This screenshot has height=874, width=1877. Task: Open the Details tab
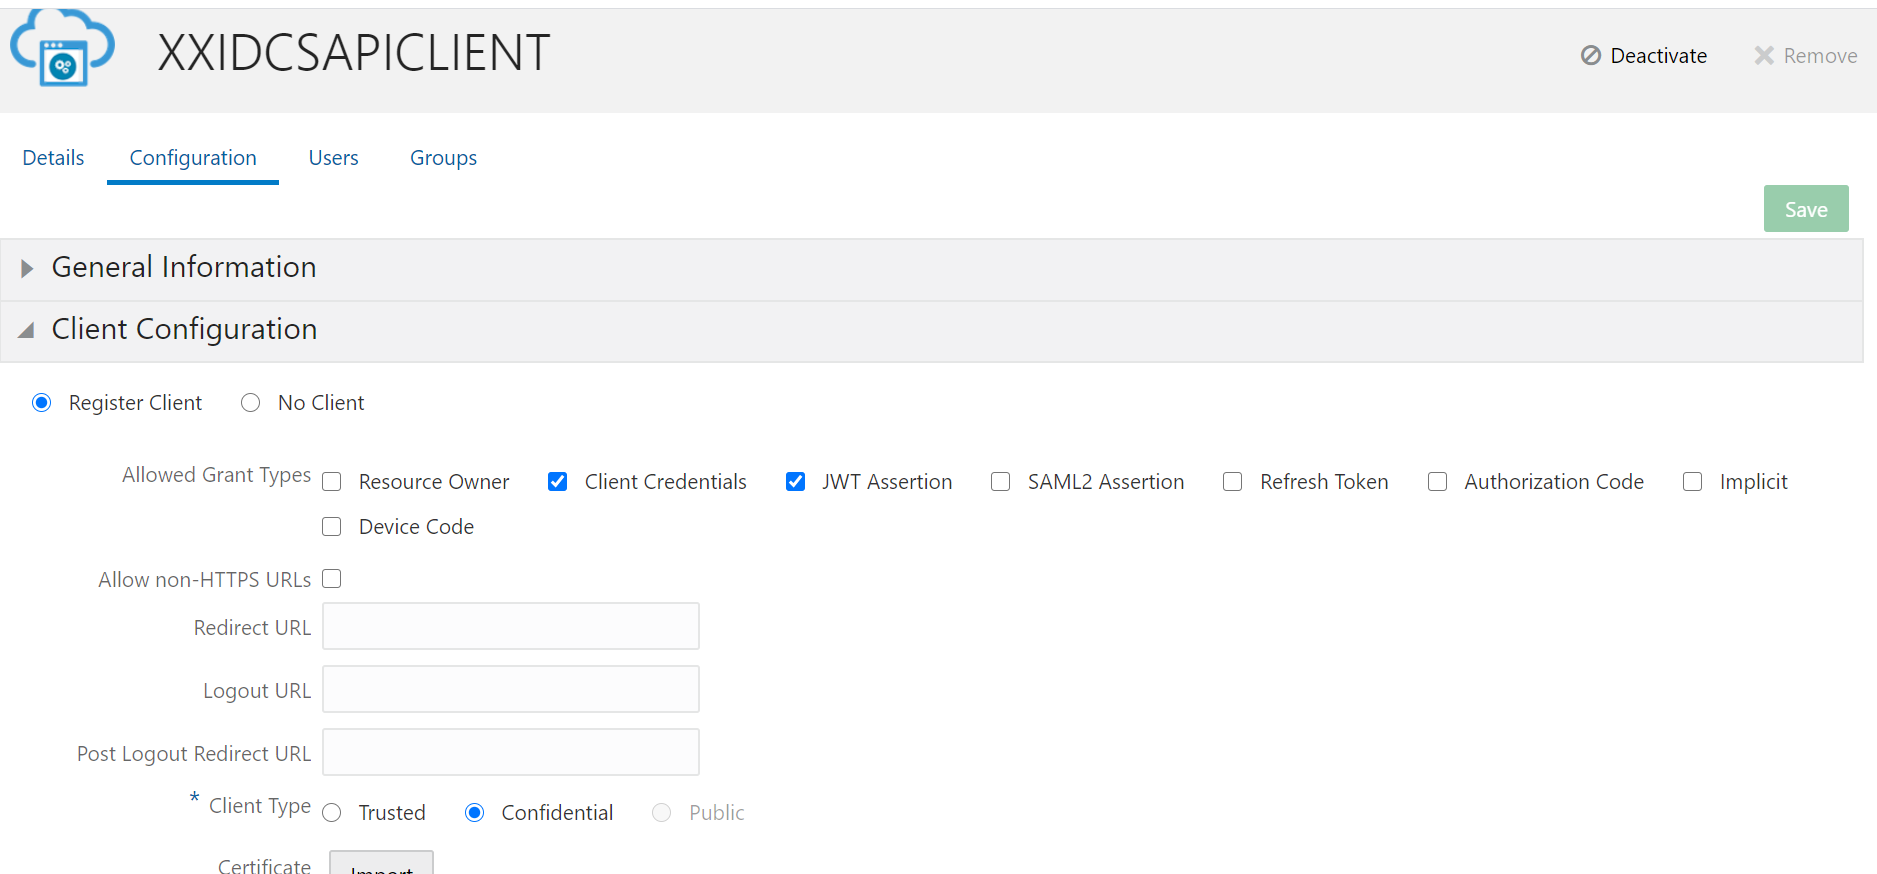pos(53,158)
